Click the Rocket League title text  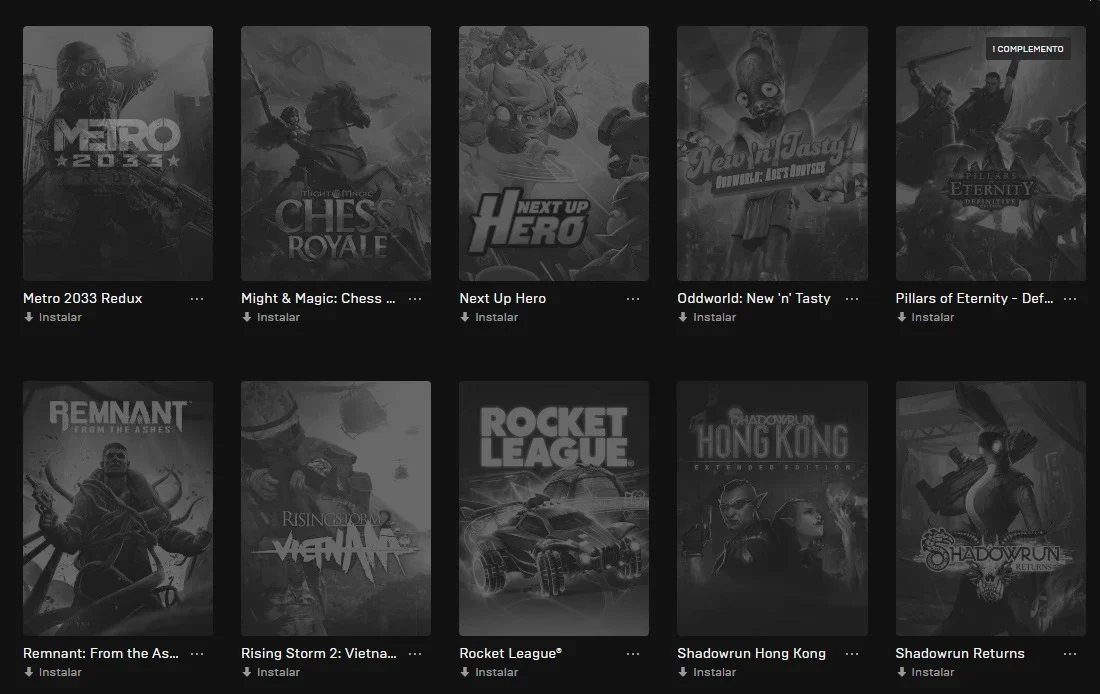[511, 653]
